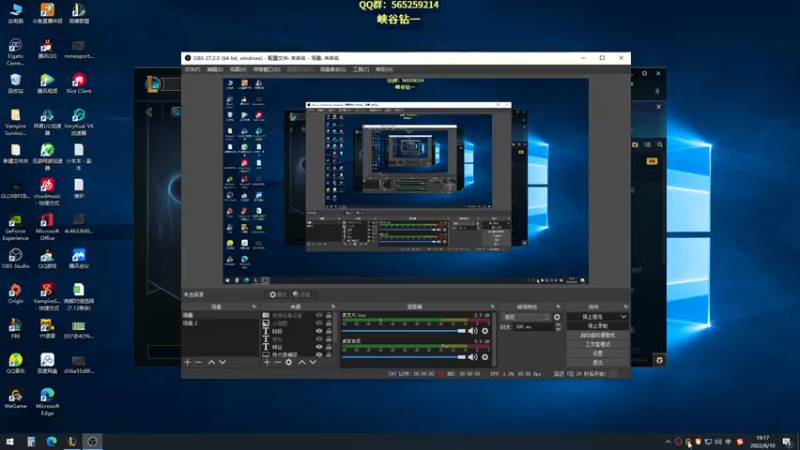Click transition duration 300 ms field
The image size is (800, 450).
(533, 327)
